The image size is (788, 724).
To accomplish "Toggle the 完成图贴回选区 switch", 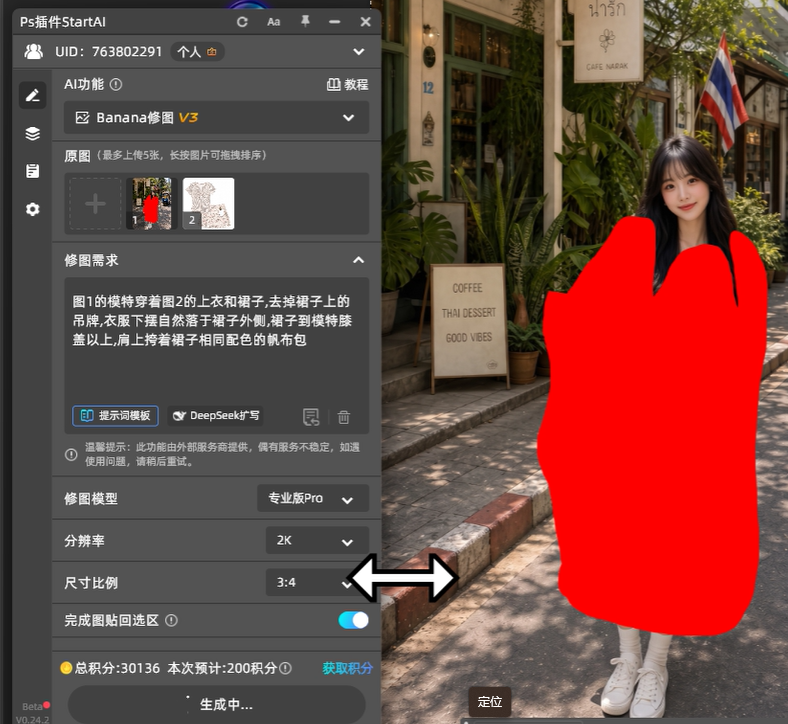I will click(353, 620).
